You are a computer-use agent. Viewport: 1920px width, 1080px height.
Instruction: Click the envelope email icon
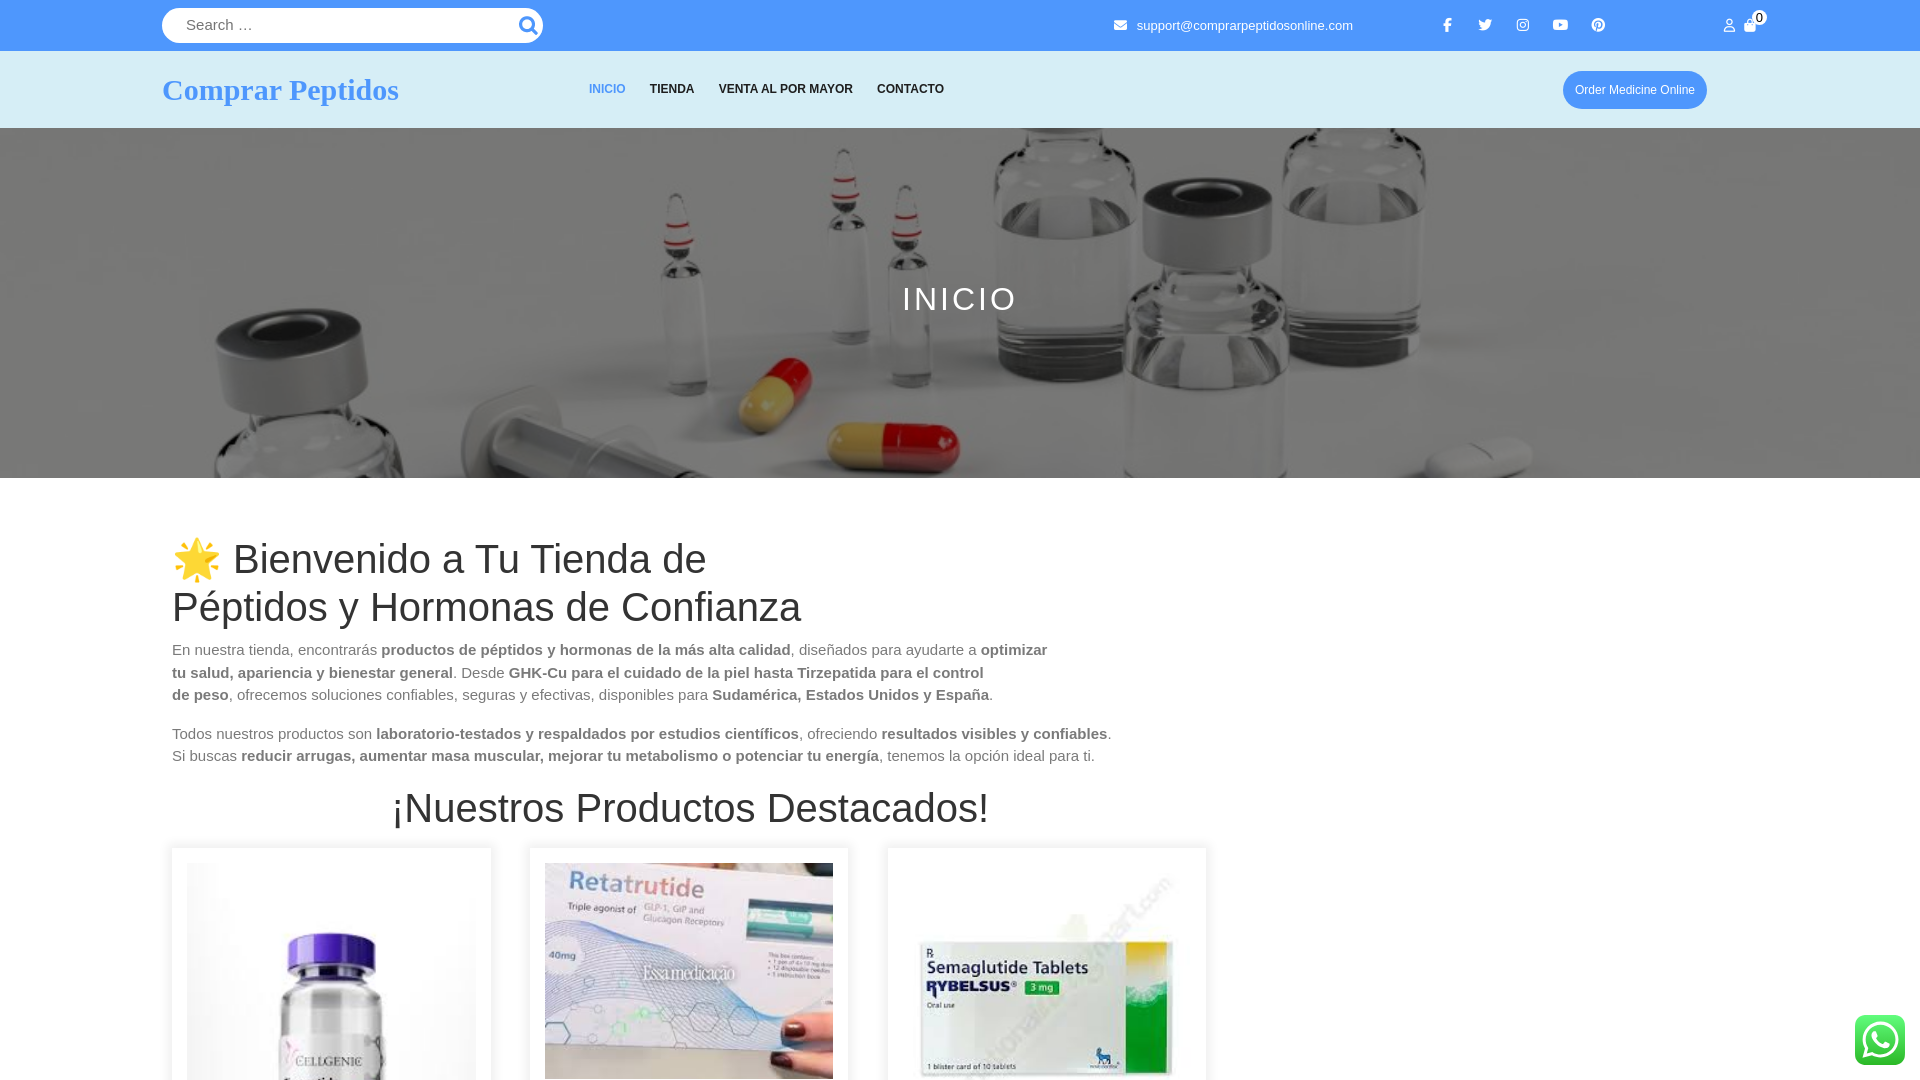pos(1120,25)
